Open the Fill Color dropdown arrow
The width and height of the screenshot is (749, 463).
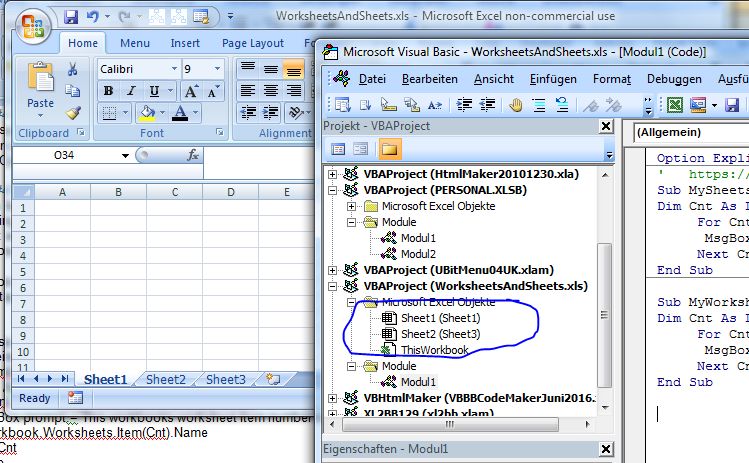(x=162, y=113)
